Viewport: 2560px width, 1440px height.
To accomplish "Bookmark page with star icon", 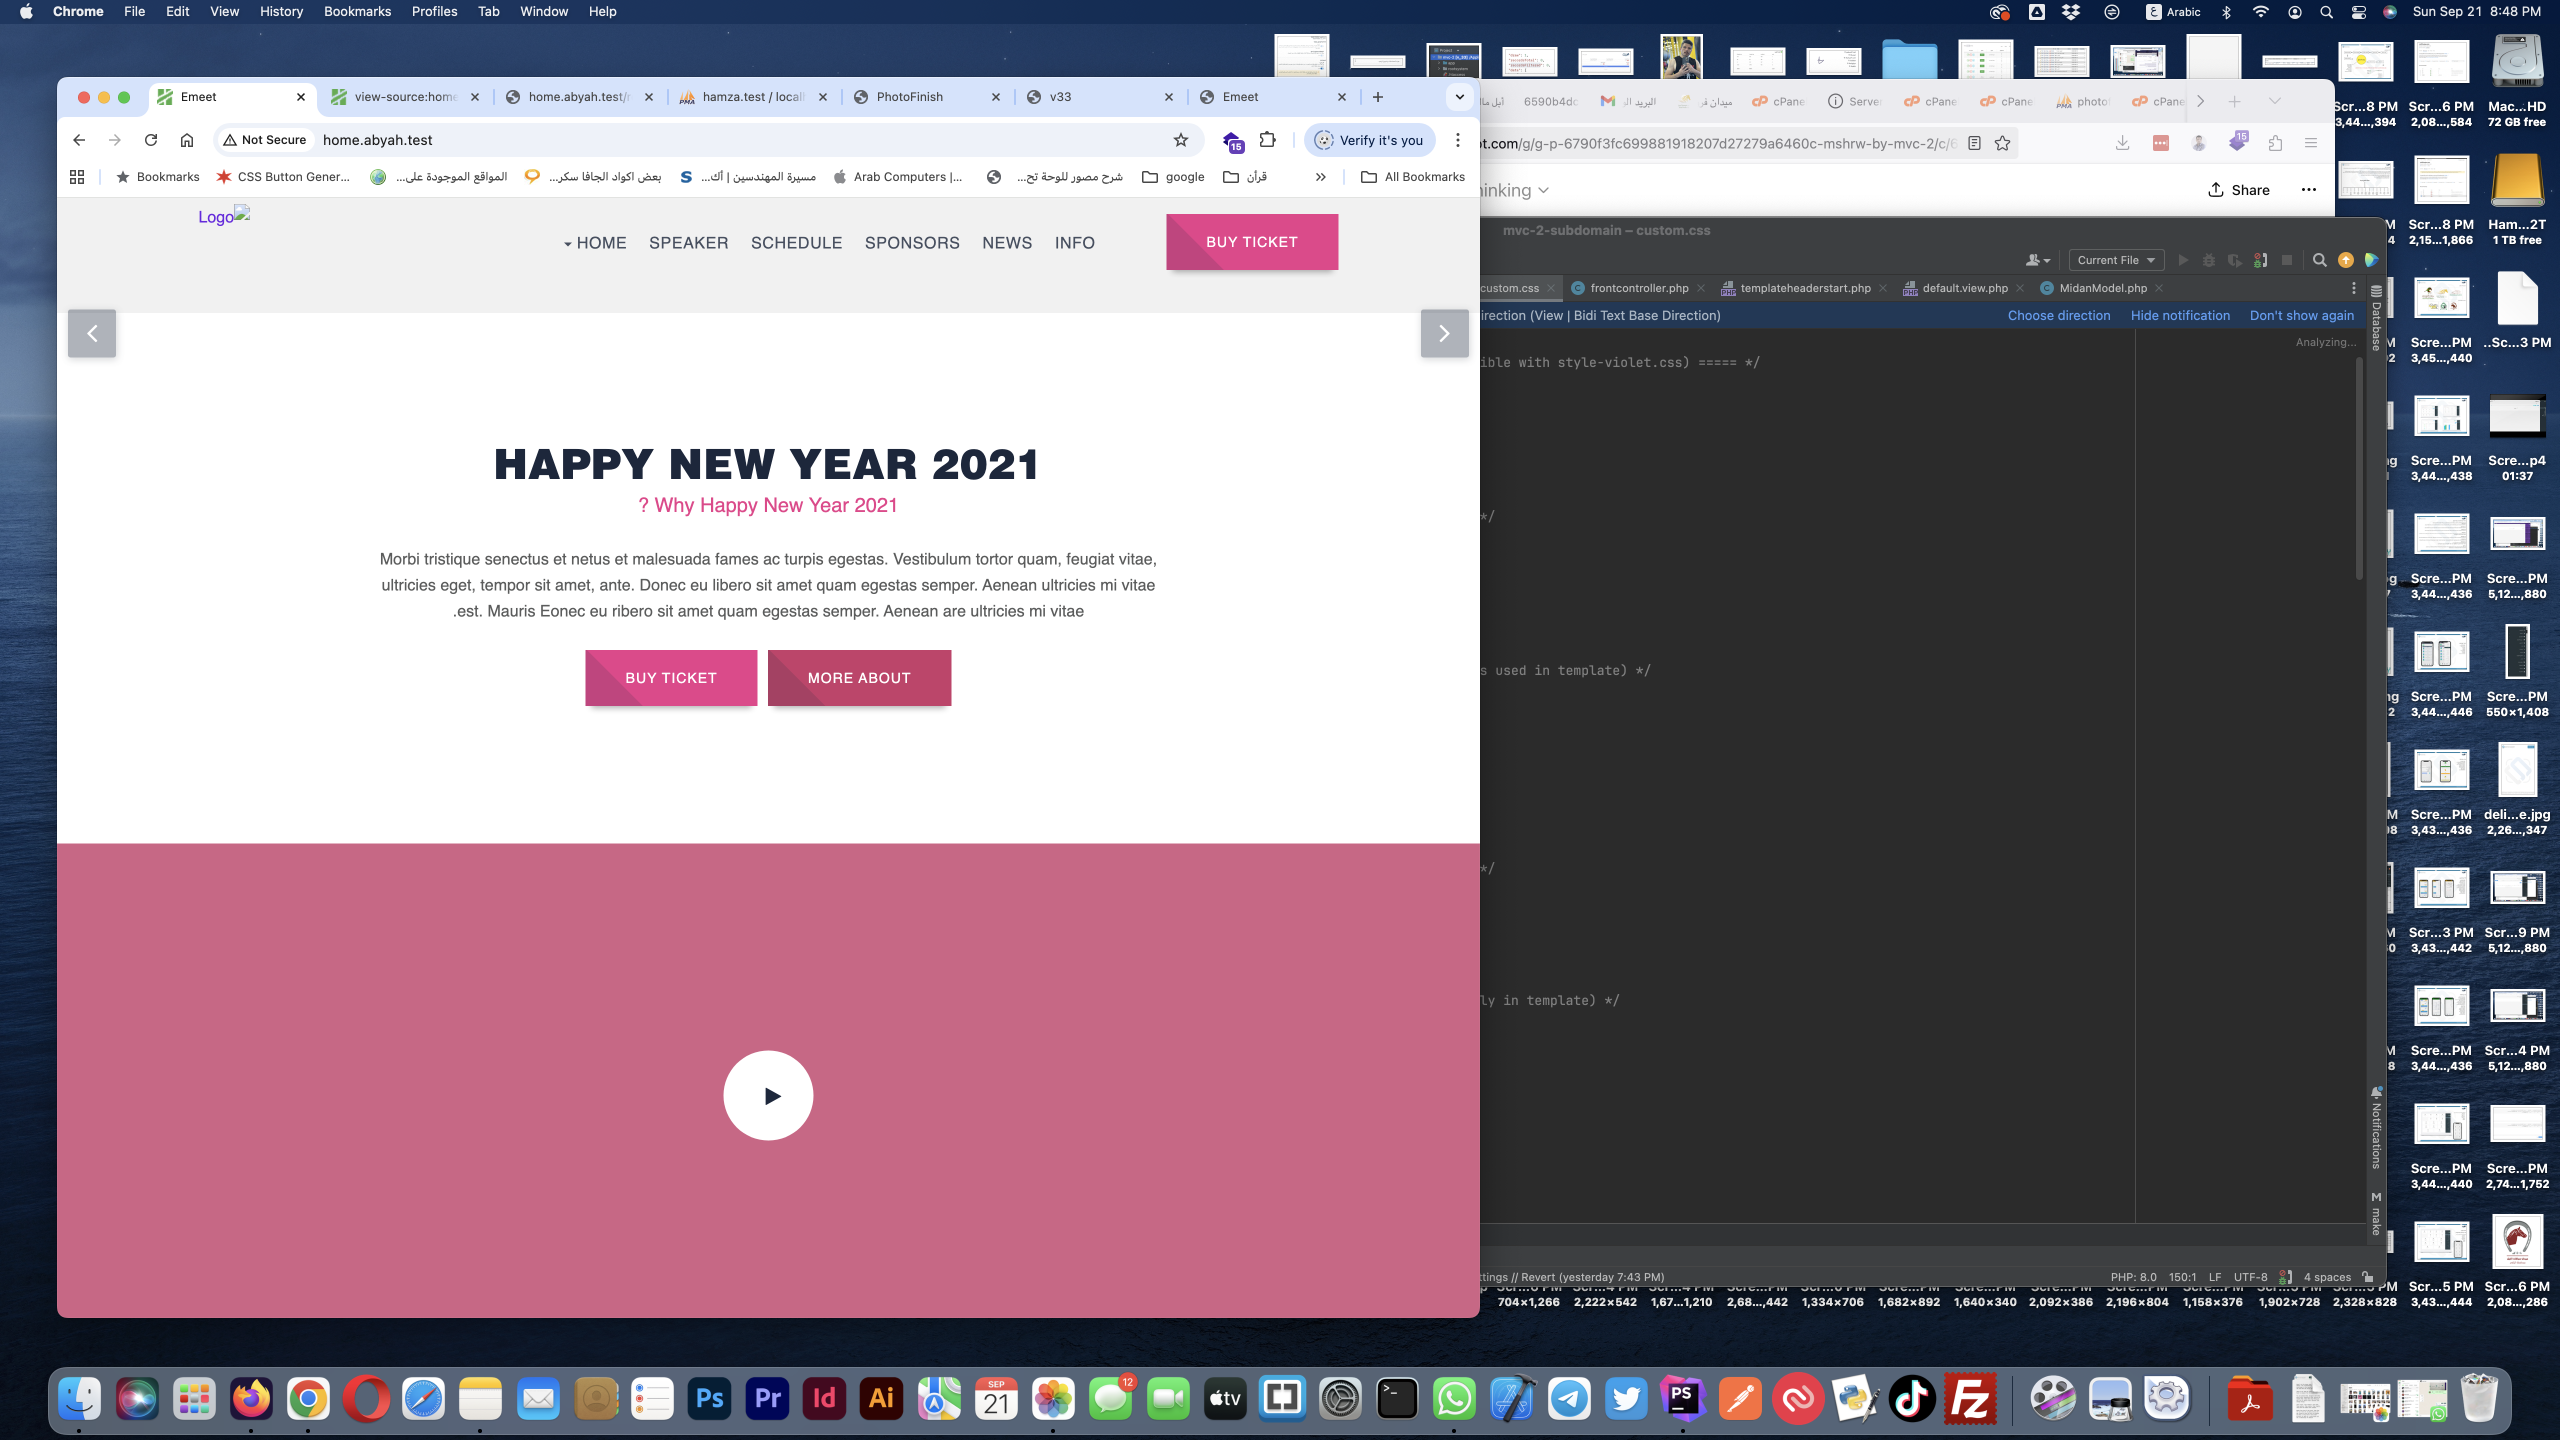I will click(1181, 140).
